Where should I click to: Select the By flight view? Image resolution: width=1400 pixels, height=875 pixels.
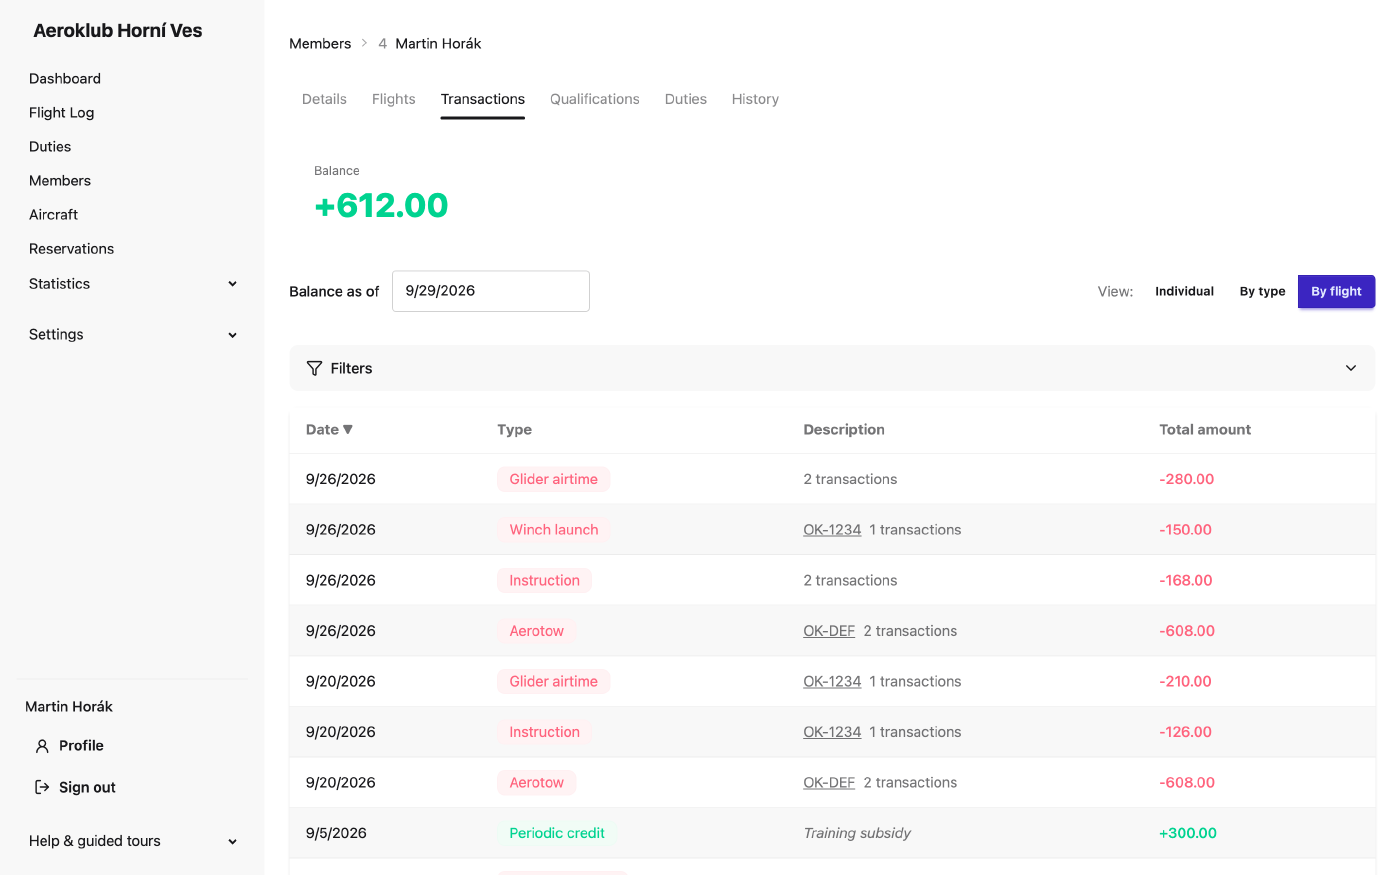pyautogui.click(x=1336, y=292)
